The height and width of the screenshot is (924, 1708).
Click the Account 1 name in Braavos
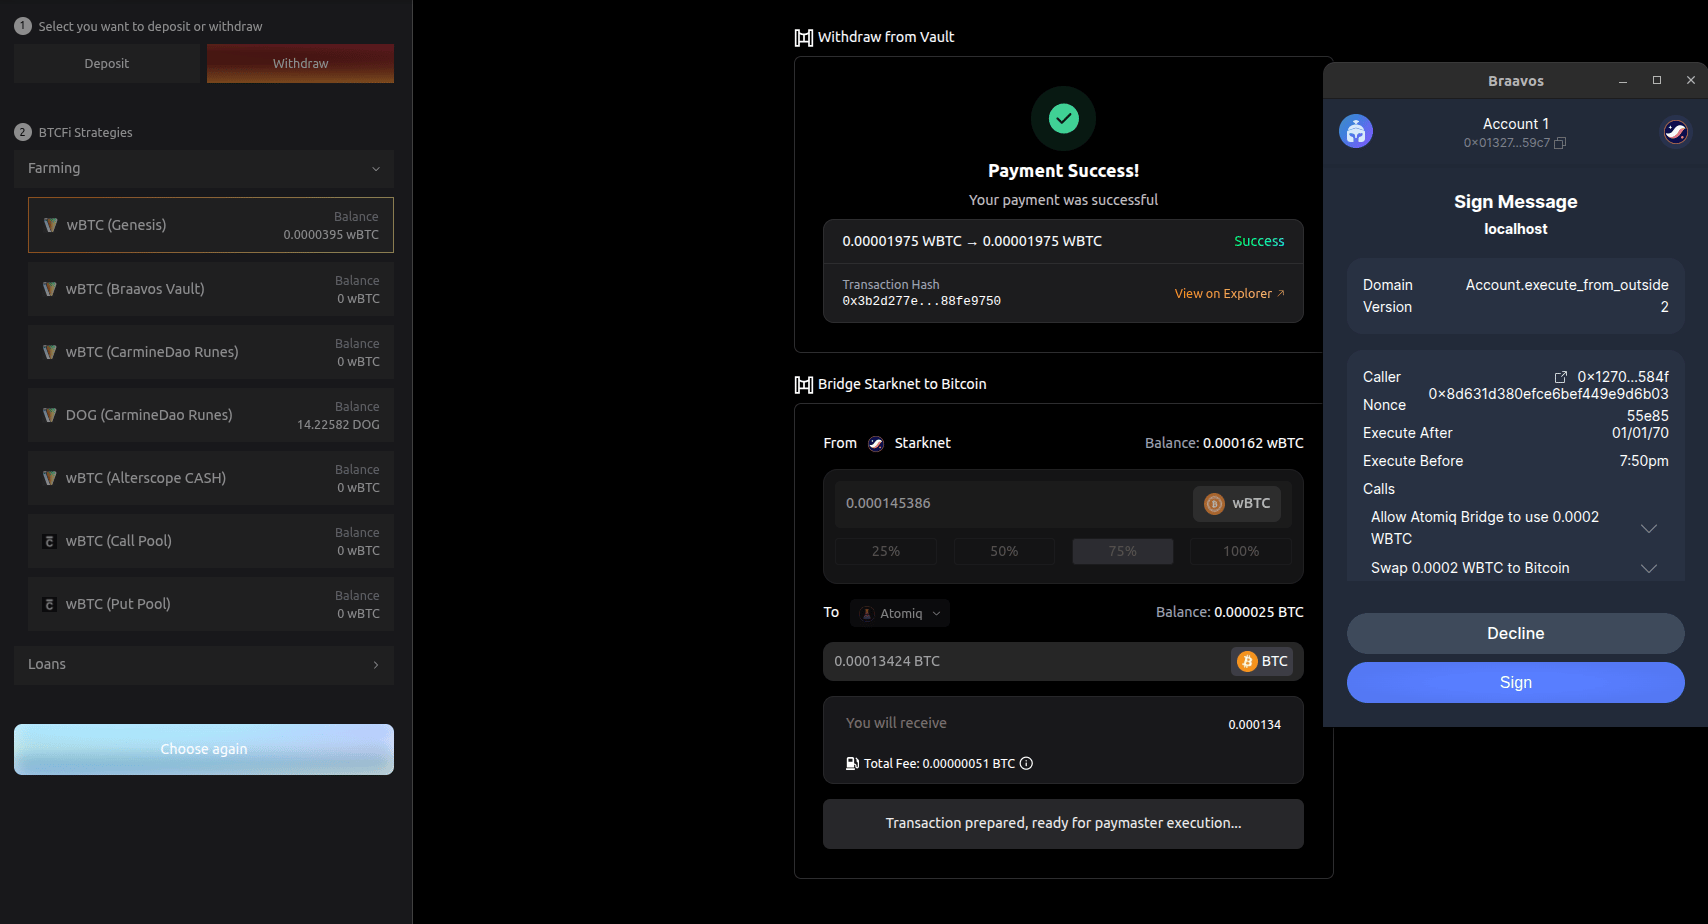click(x=1516, y=124)
